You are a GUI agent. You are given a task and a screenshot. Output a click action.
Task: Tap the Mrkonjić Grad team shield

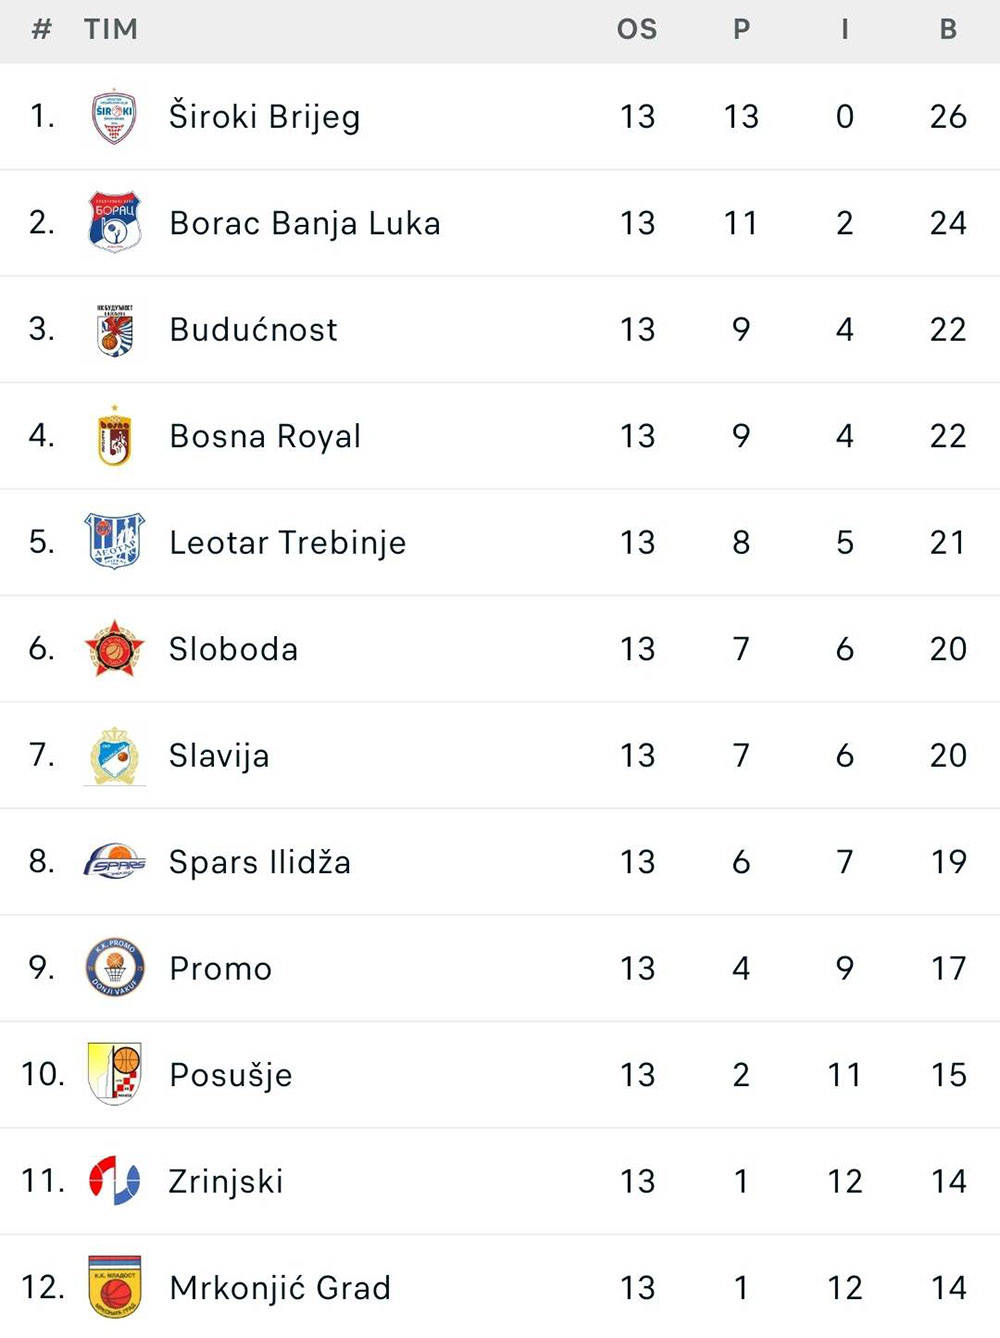coord(114,1287)
